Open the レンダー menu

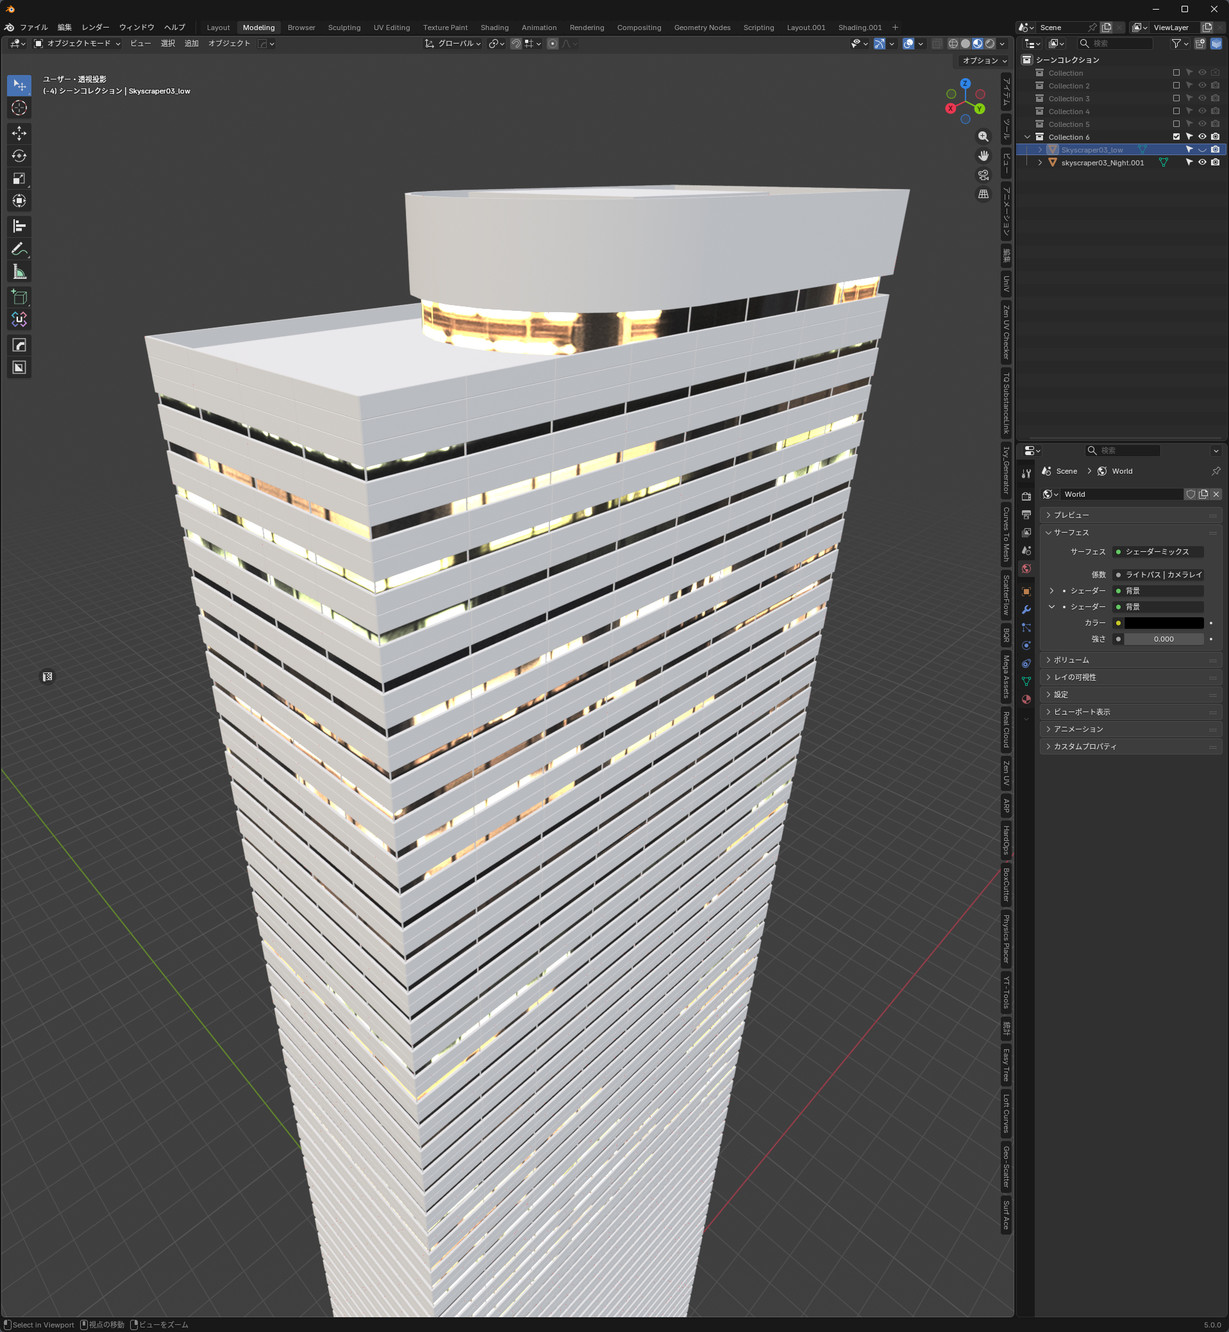pyautogui.click(x=95, y=28)
